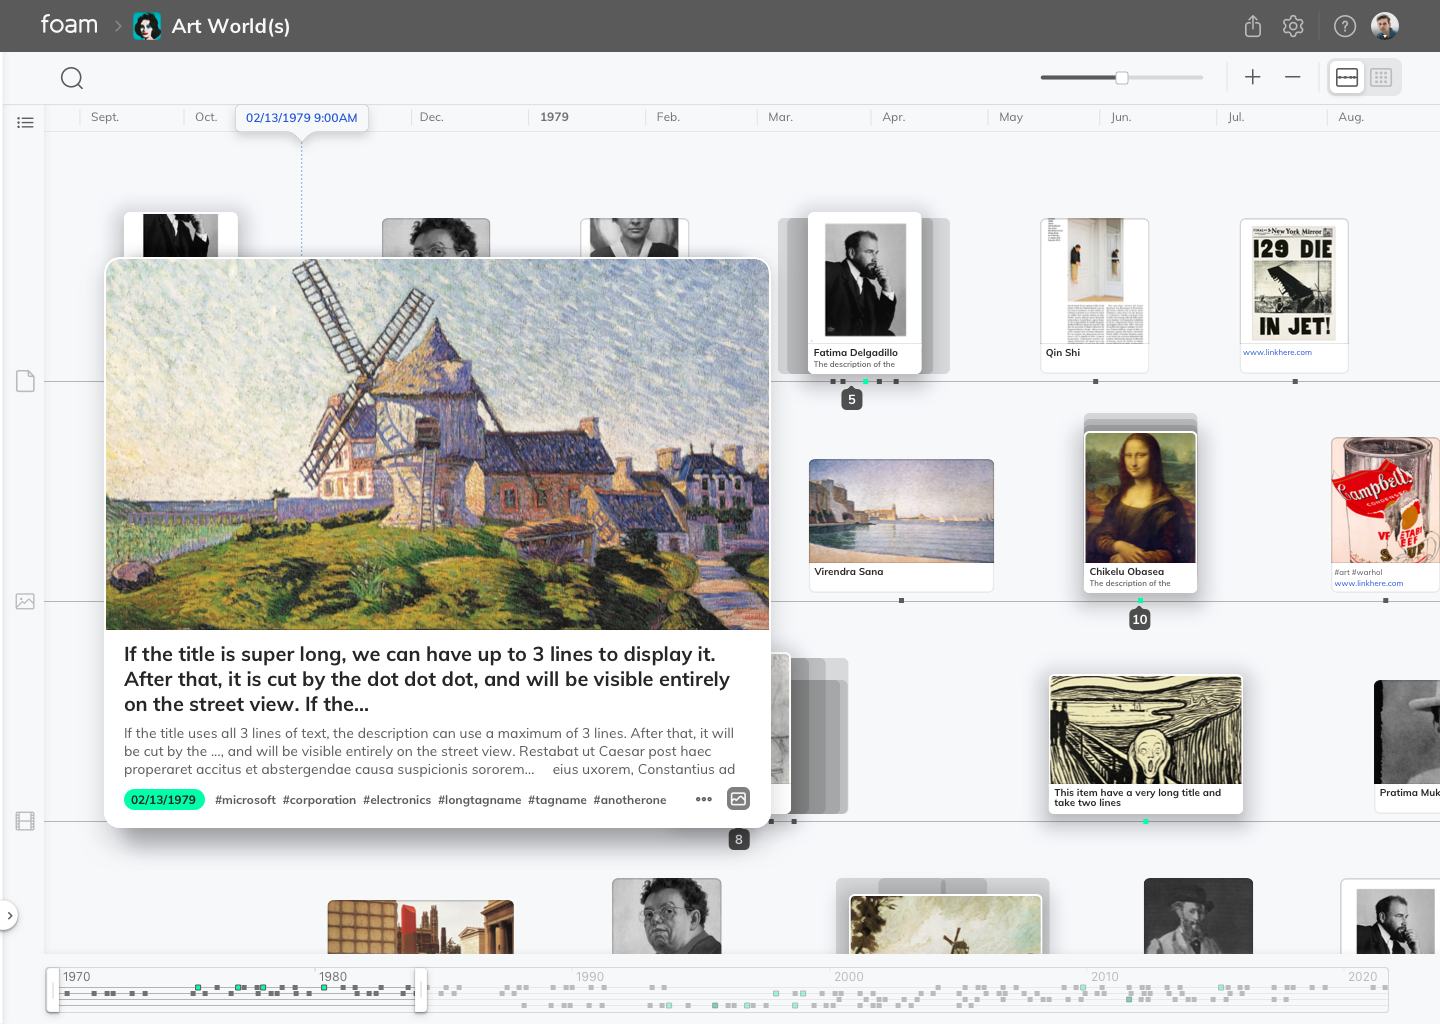
Task: Click the Dec. month label
Action: 431,117
